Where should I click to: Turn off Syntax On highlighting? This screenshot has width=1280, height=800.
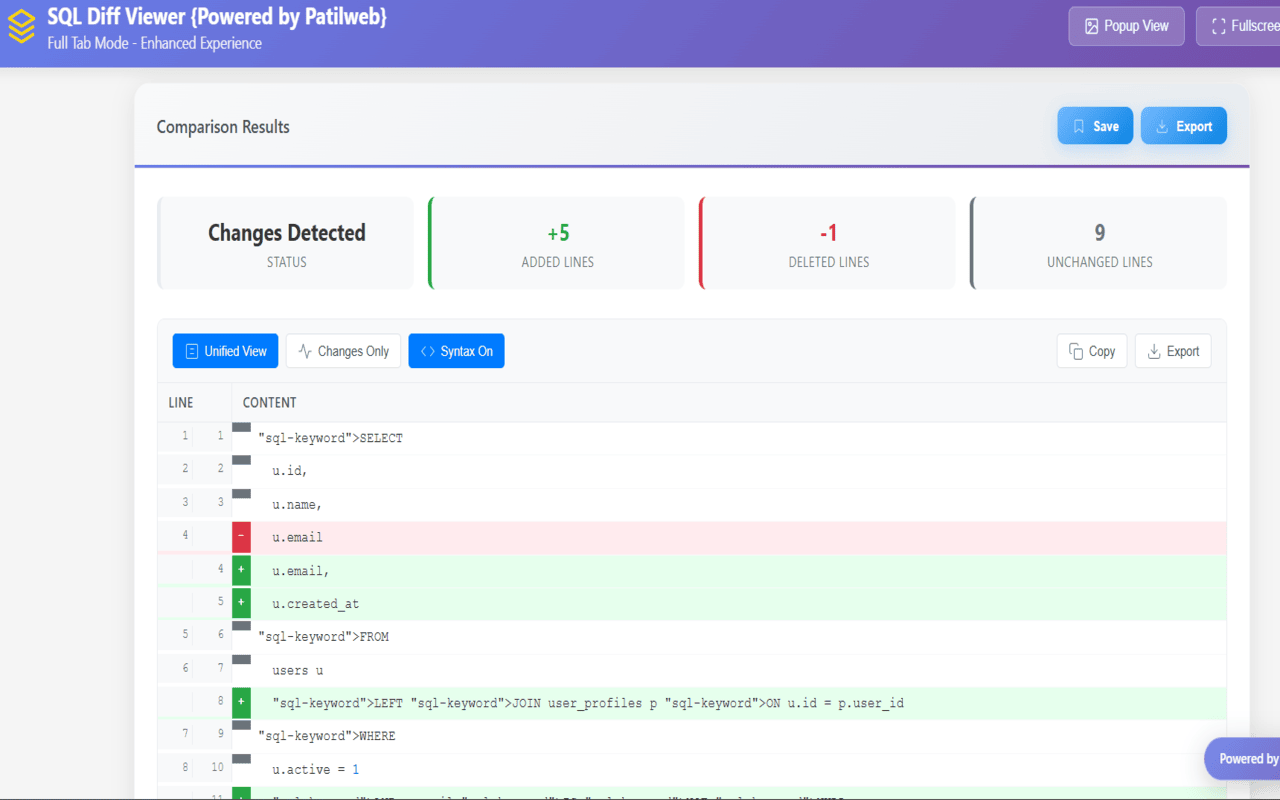[x=456, y=351]
